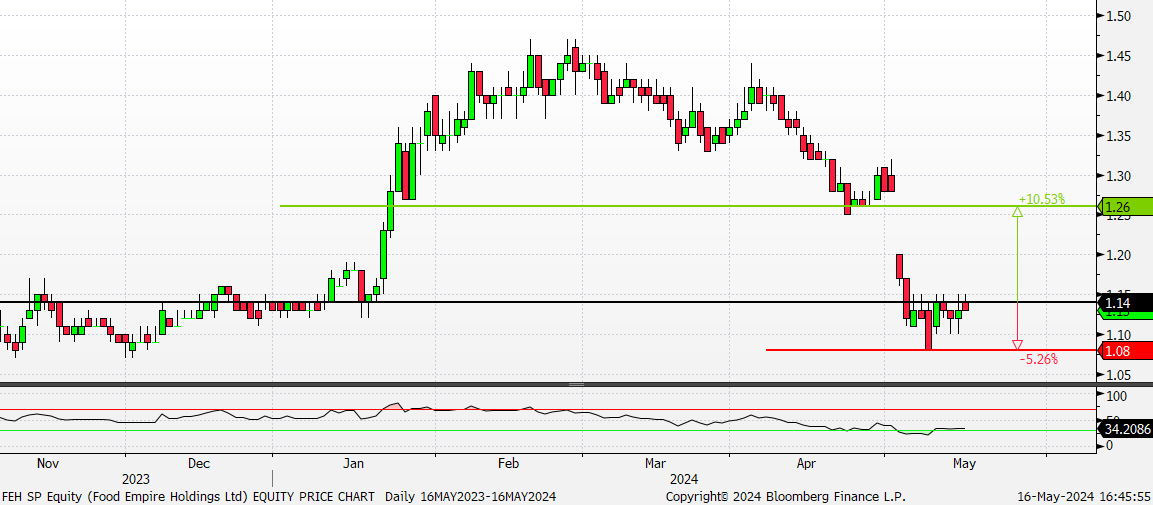Screen dimensions: 1153x505
Task: Click the Copyright 2024 Bloomberg Finance text
Action: click(786, 496)
